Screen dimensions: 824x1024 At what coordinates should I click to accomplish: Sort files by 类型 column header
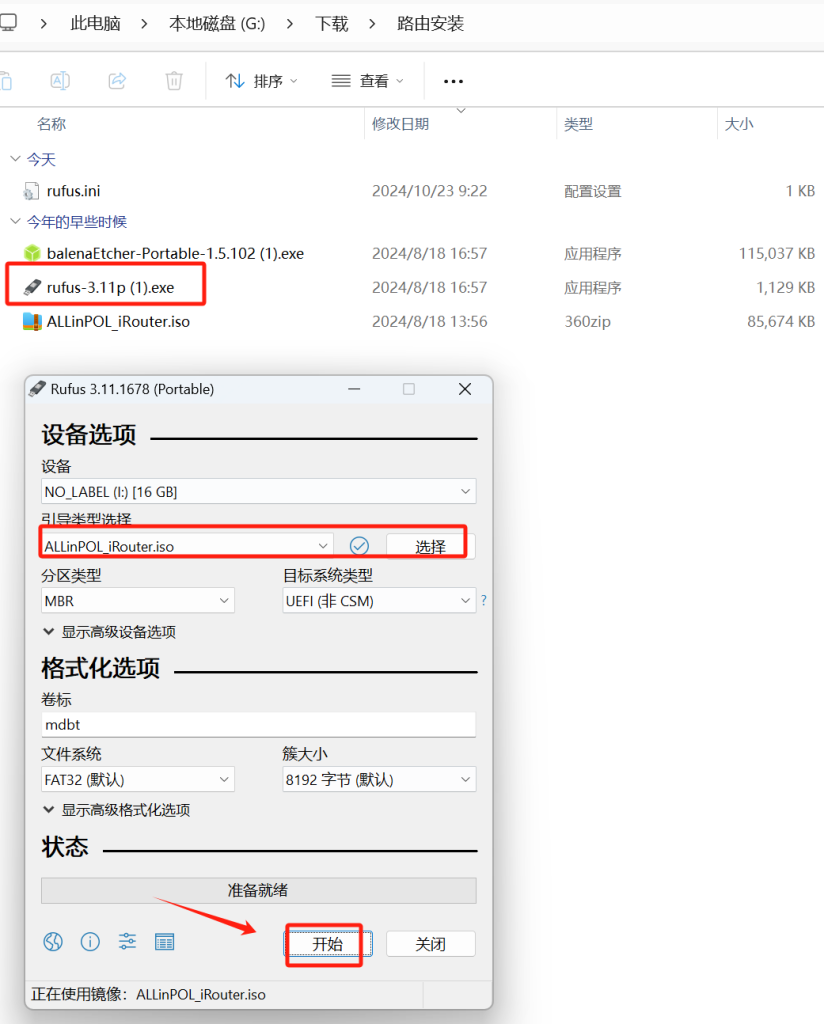coord(578,124)
